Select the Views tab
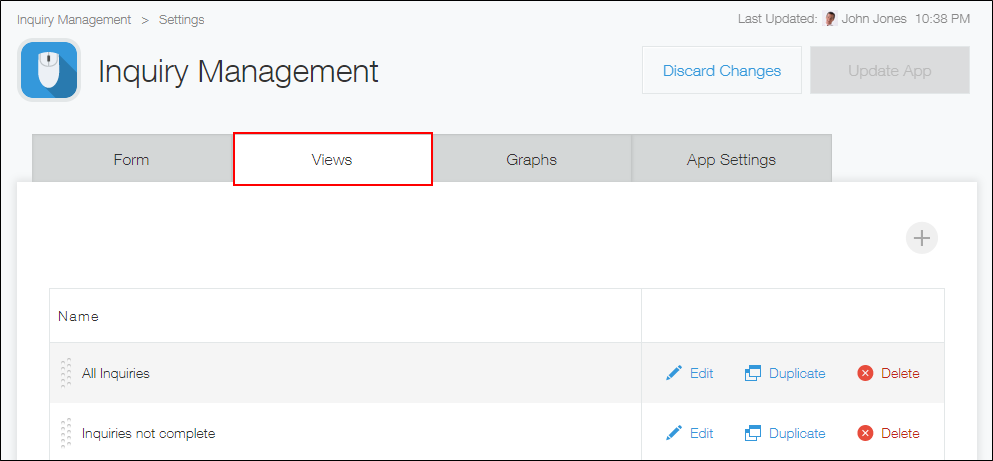The height and width of the screenshot is (461, 993). tap(332, 160)
